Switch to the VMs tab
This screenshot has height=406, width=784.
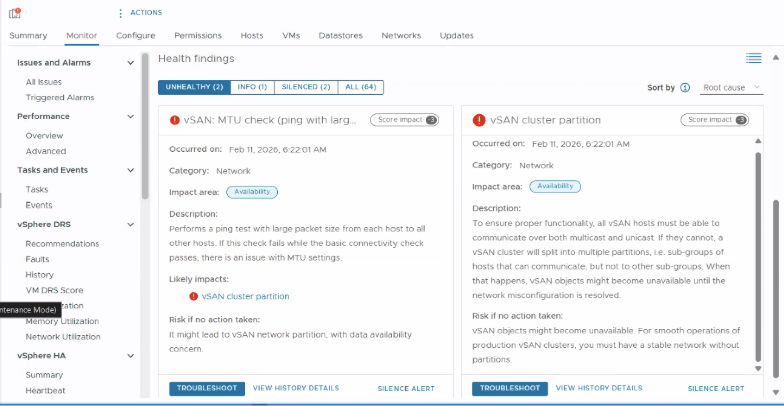tap(291, 36)
